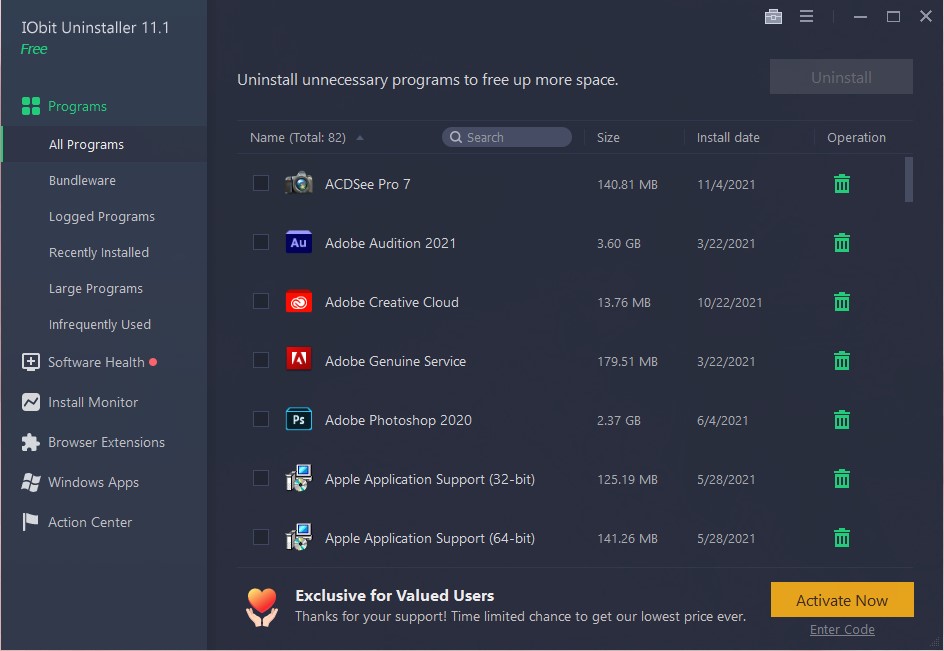Delete Adobe Audition 2021 via trash icon
Viewport: 944px width, 651px height.
(842, 243)
